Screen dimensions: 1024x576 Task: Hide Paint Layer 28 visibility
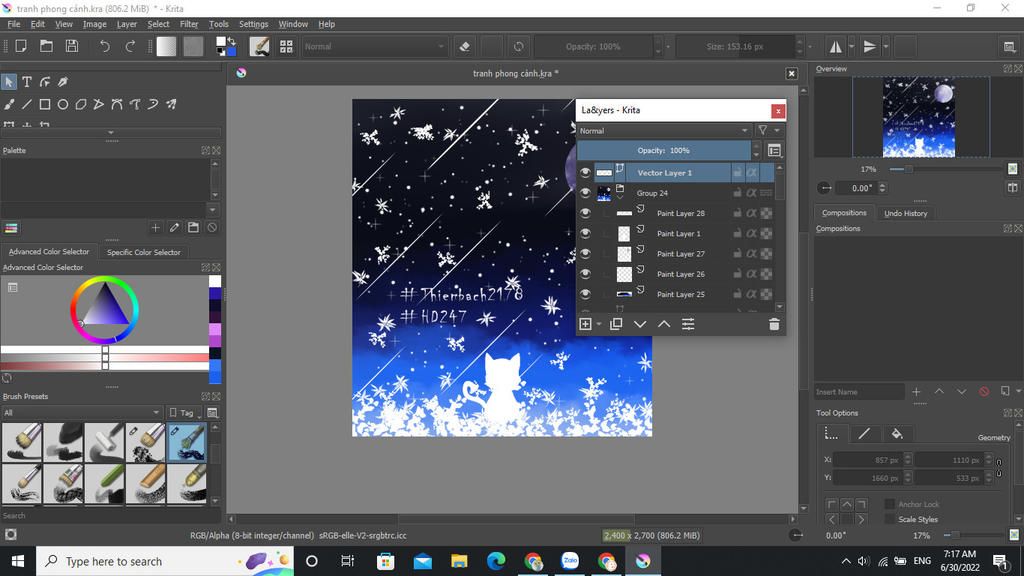coord(585,213)
